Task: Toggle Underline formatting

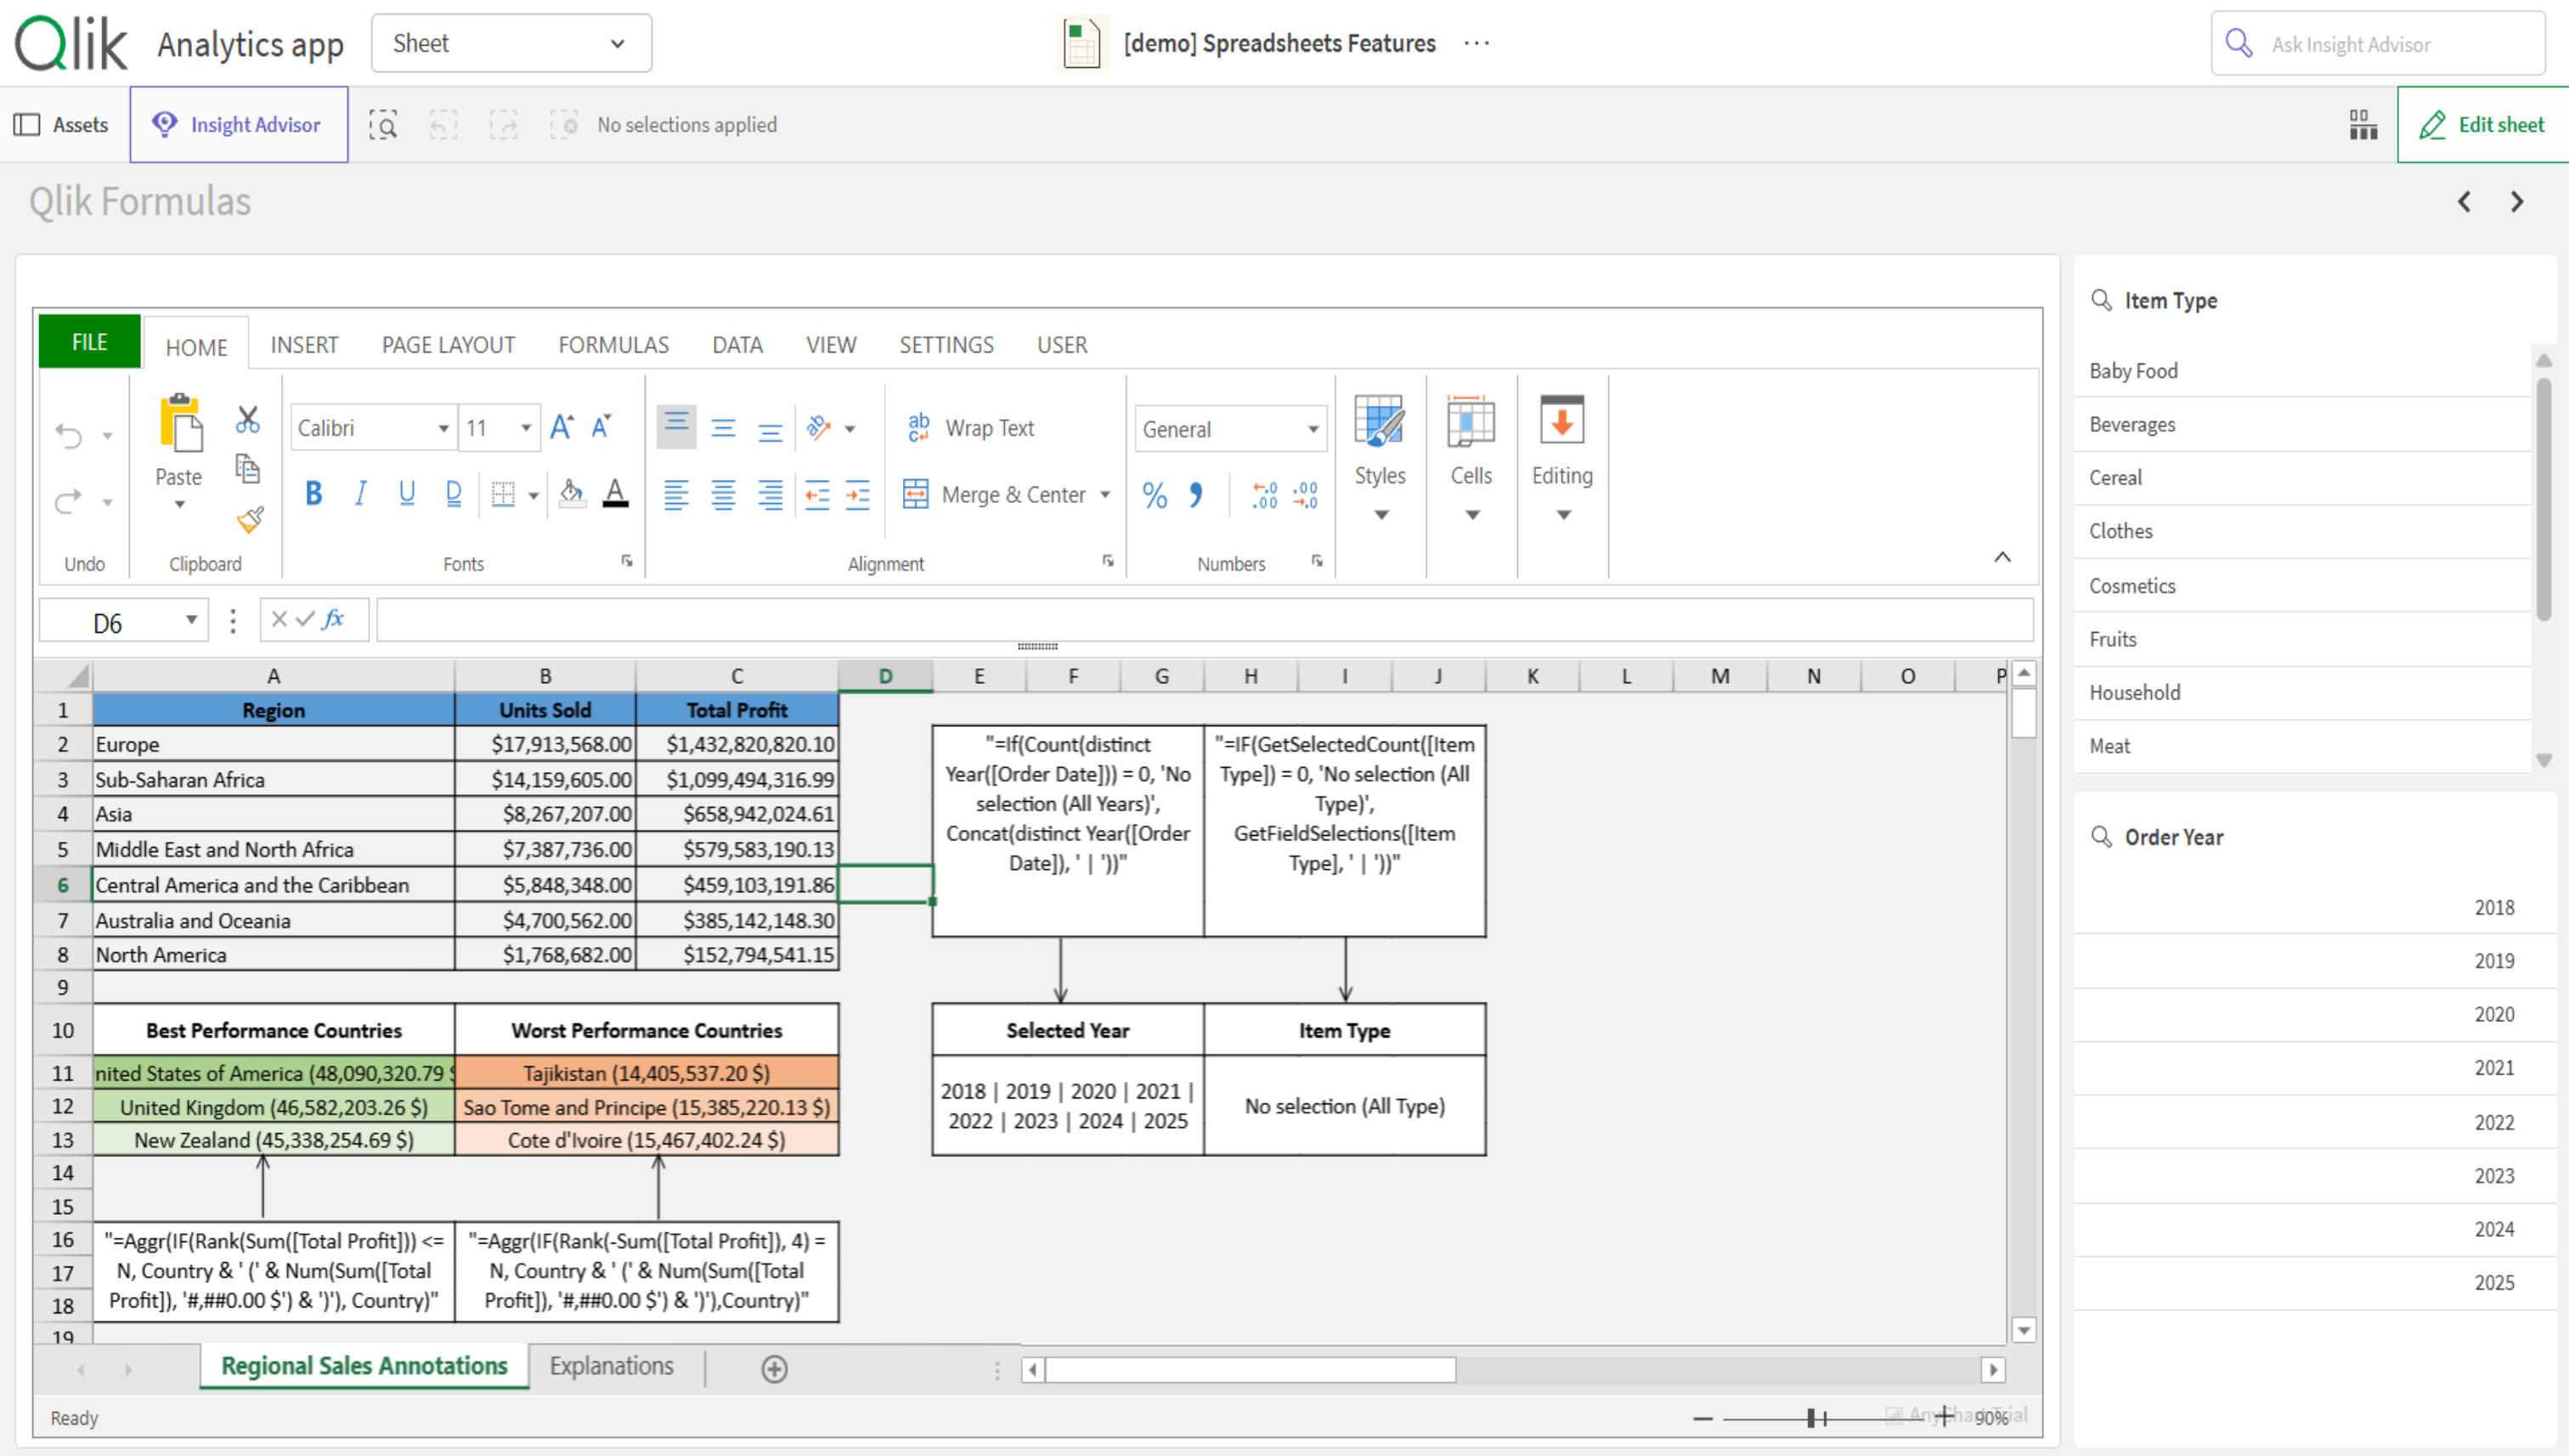Action: (407, 494)
